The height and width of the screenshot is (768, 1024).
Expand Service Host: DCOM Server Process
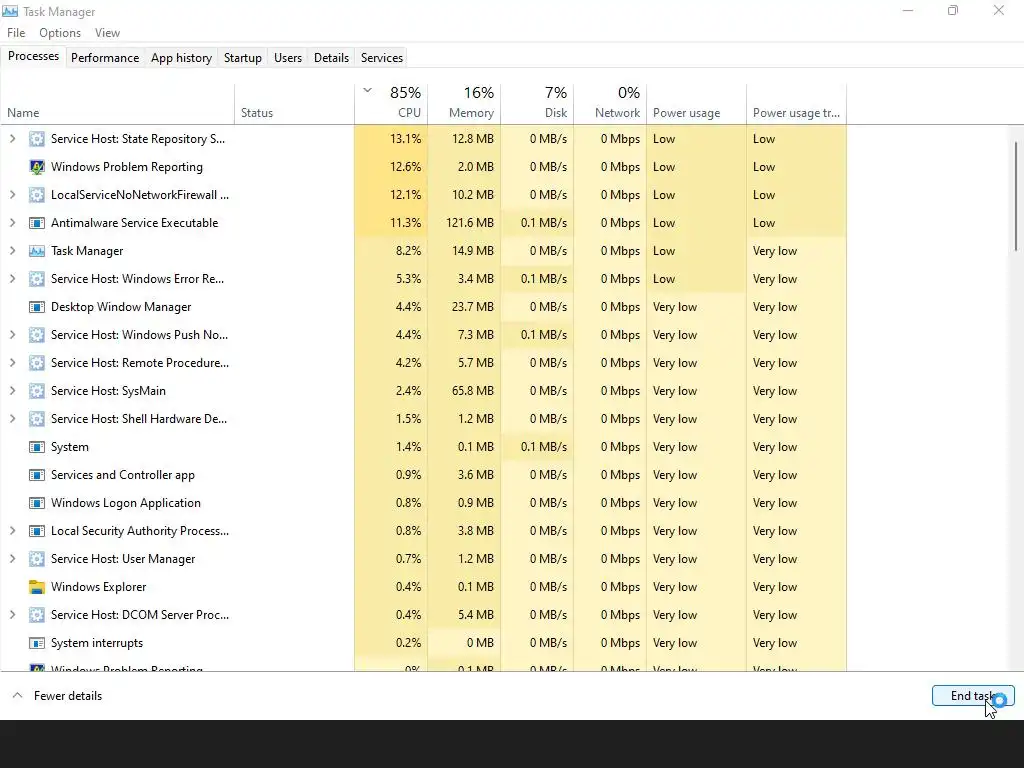[12, 615]
